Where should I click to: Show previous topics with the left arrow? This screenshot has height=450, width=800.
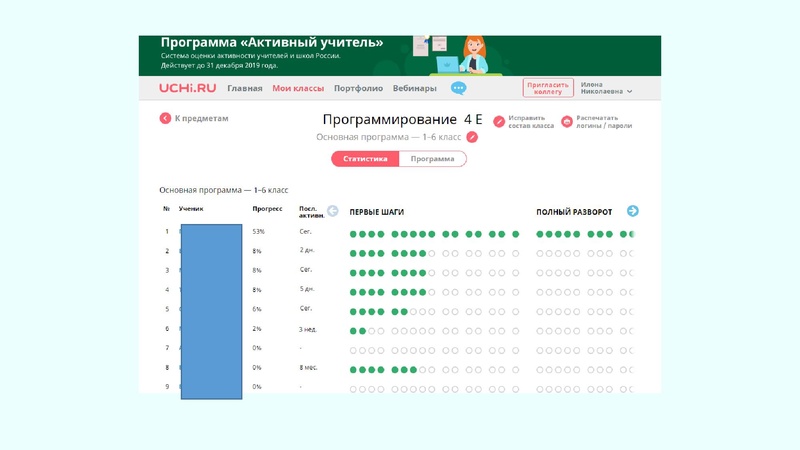tap(333, 211)
